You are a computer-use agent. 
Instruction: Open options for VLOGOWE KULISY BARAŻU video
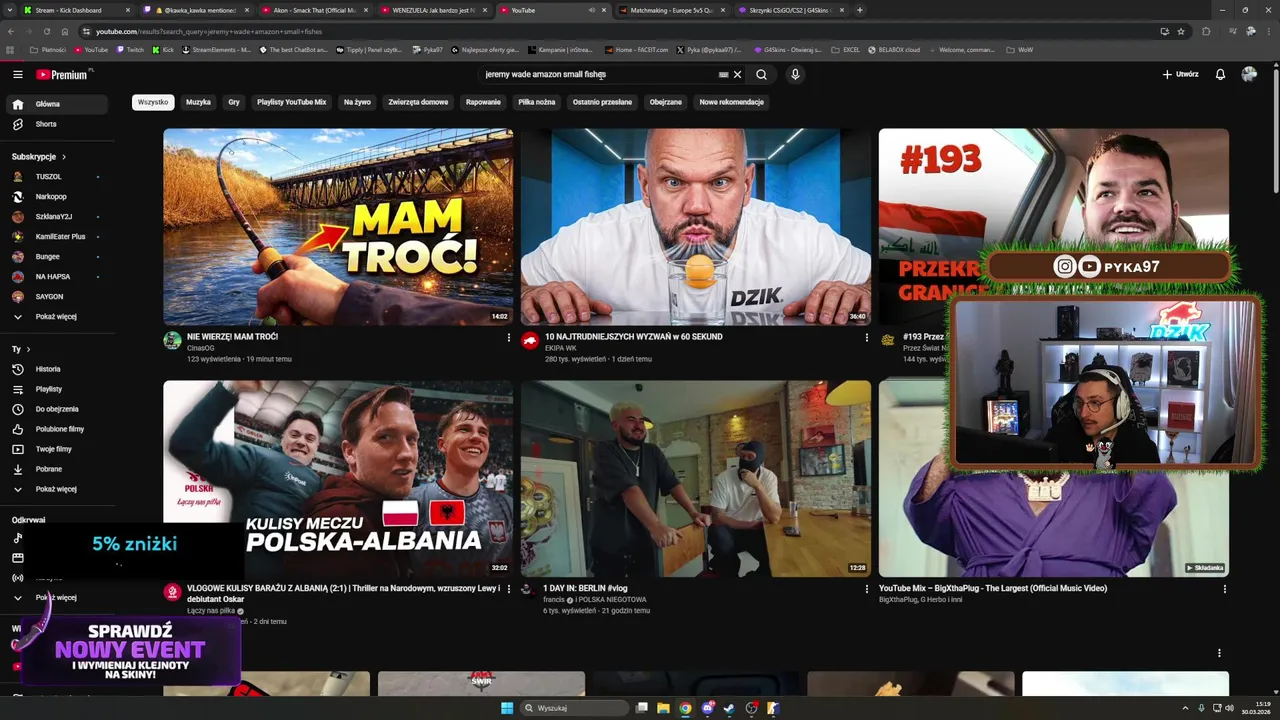(x=509, y=589)
